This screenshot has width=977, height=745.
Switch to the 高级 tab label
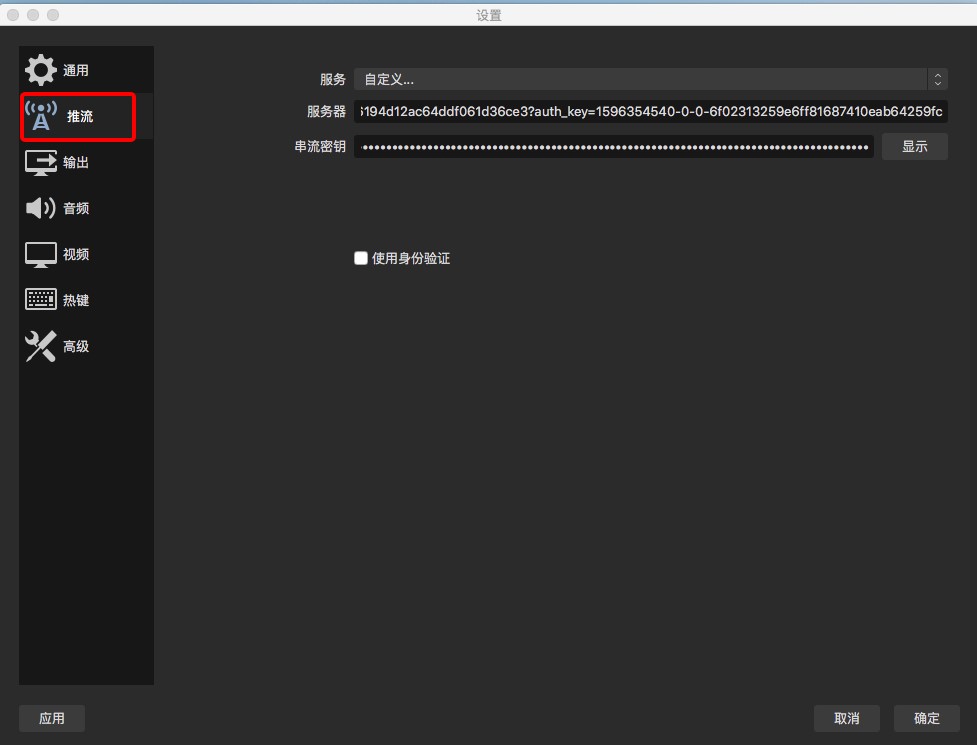76,346
